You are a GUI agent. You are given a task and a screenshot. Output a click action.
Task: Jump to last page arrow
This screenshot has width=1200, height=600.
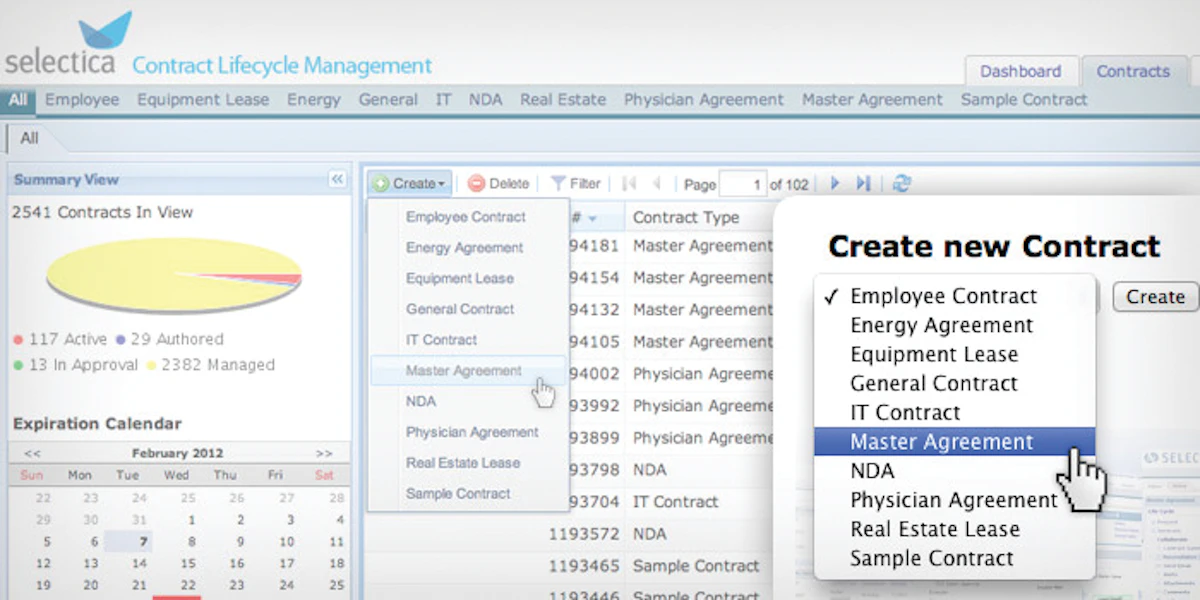(863, 183)
